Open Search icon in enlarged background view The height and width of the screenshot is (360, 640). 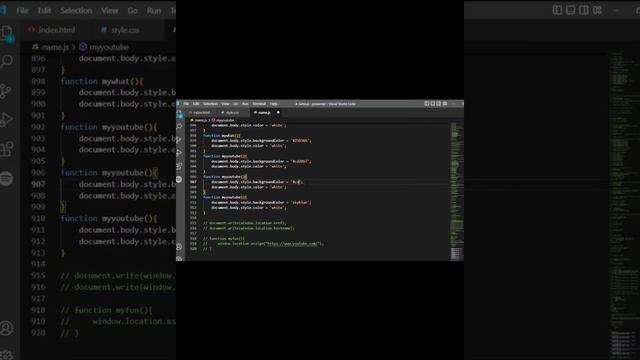pos(7,61)
